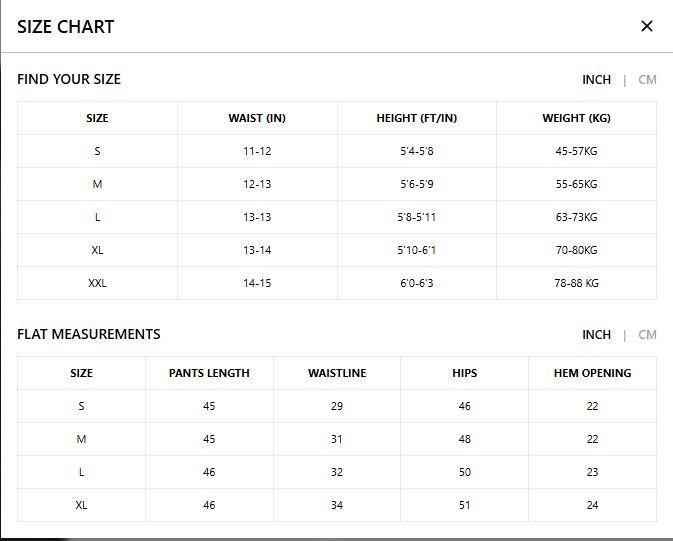This screenshot has height=541, width=673.
Task: Click the SIZE CHART title
Action: (66, 27)
